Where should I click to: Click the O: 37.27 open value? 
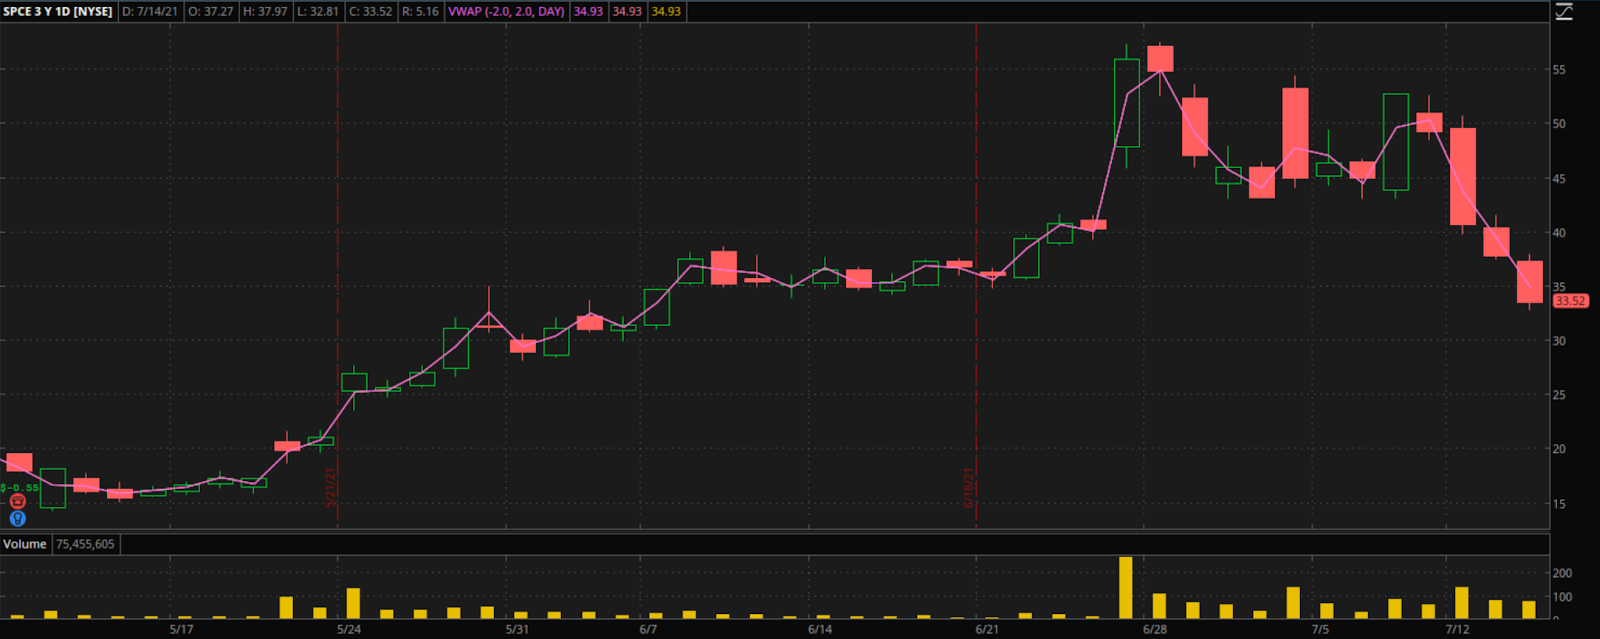(x=211, y=12)
